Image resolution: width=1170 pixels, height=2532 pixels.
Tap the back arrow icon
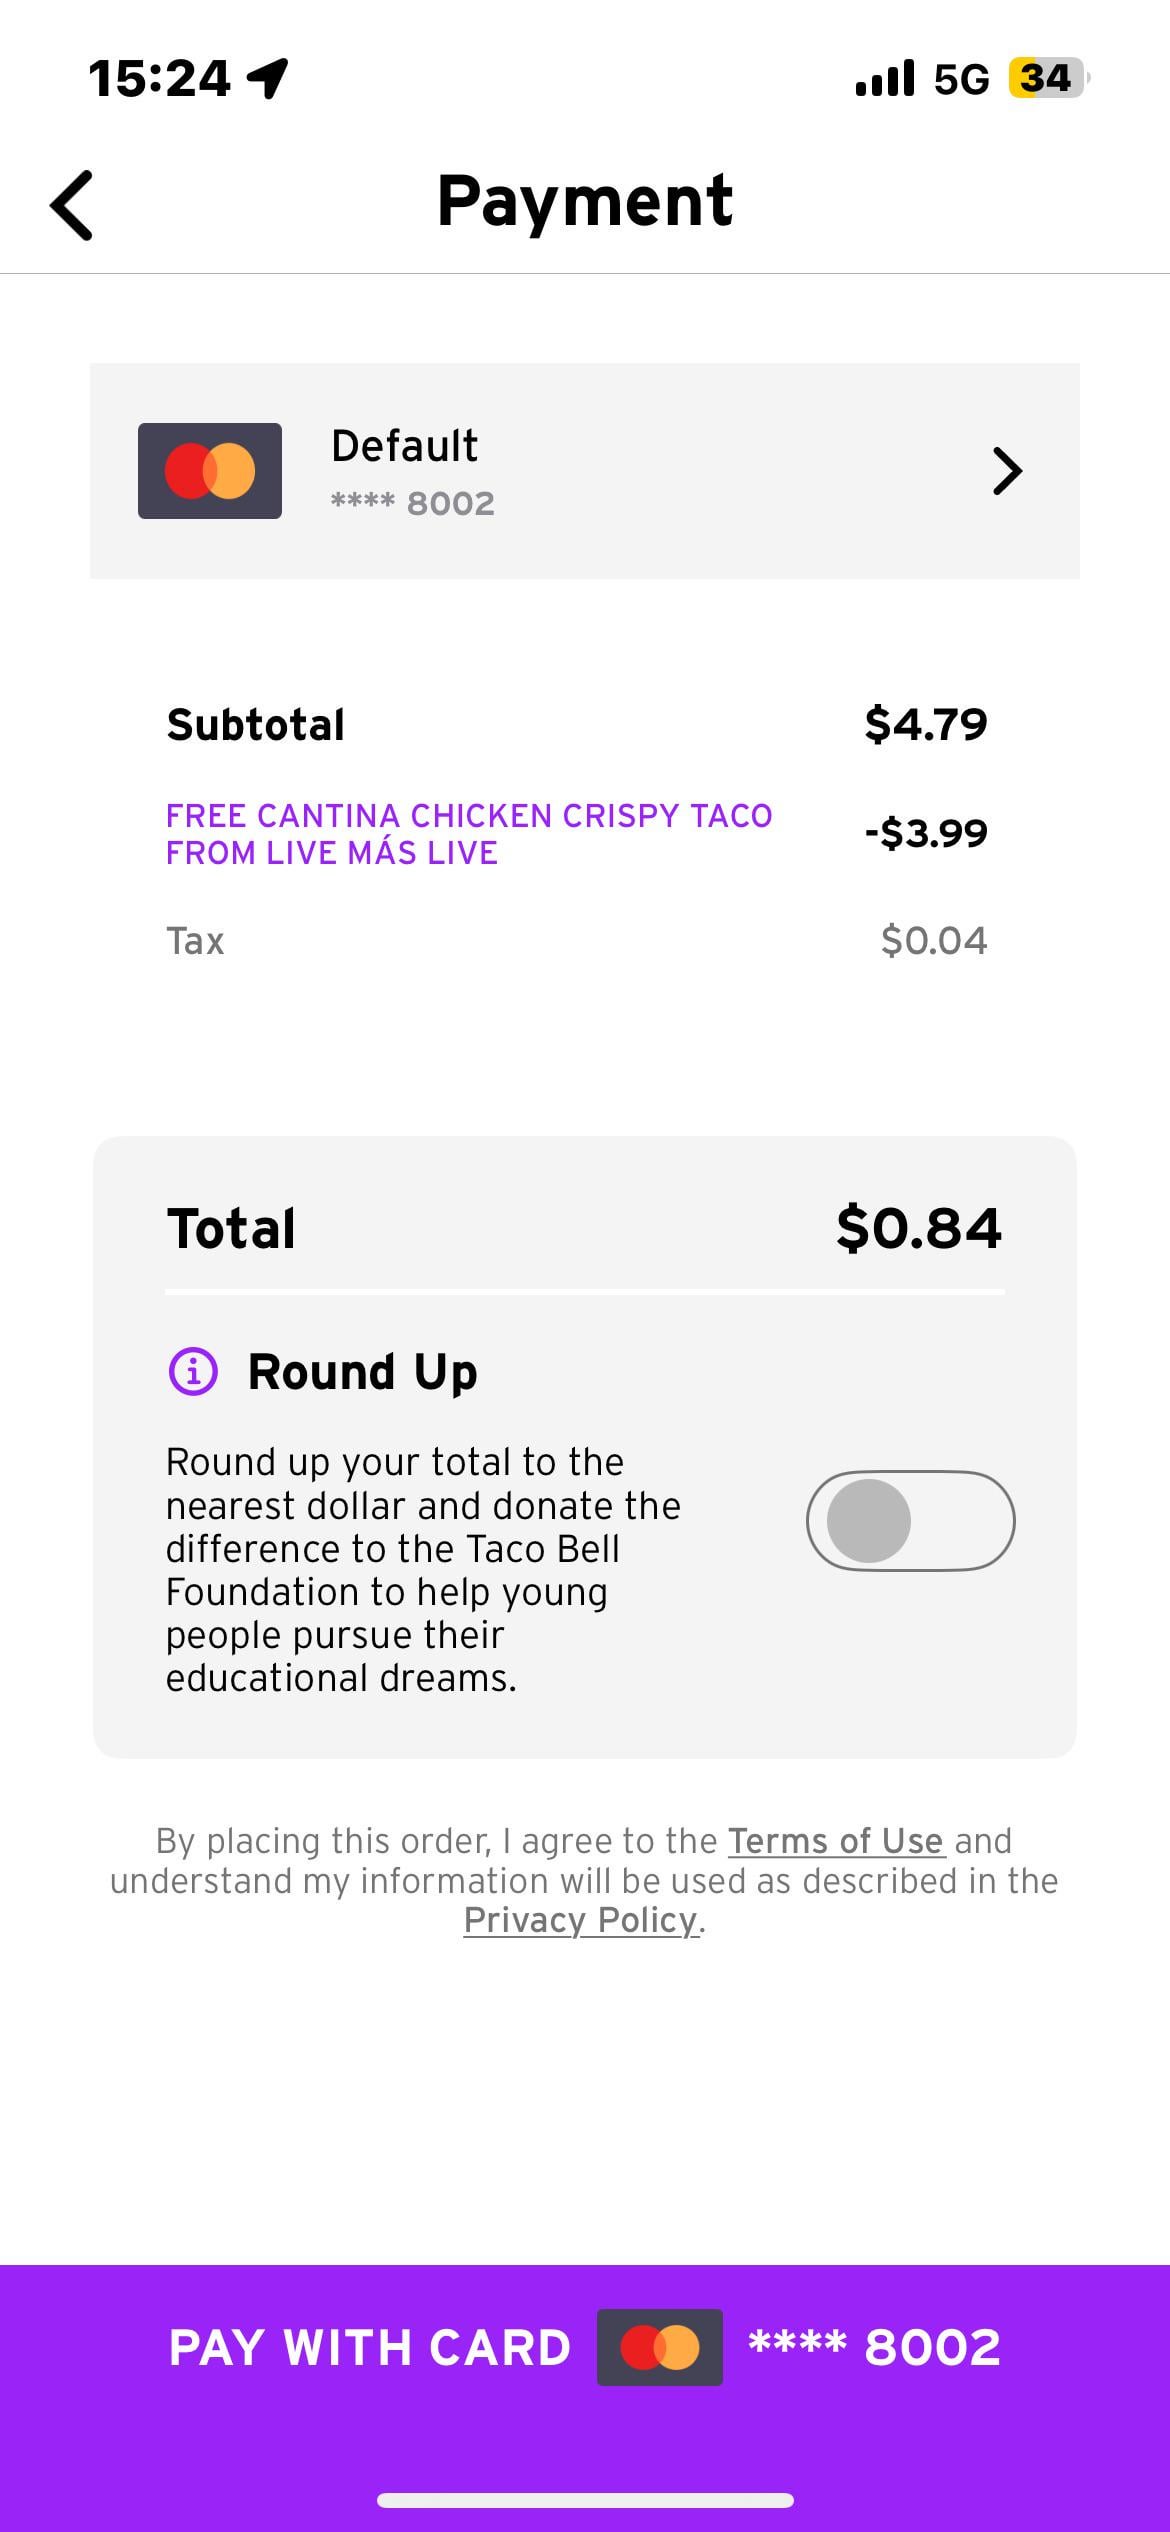point(72,205)
